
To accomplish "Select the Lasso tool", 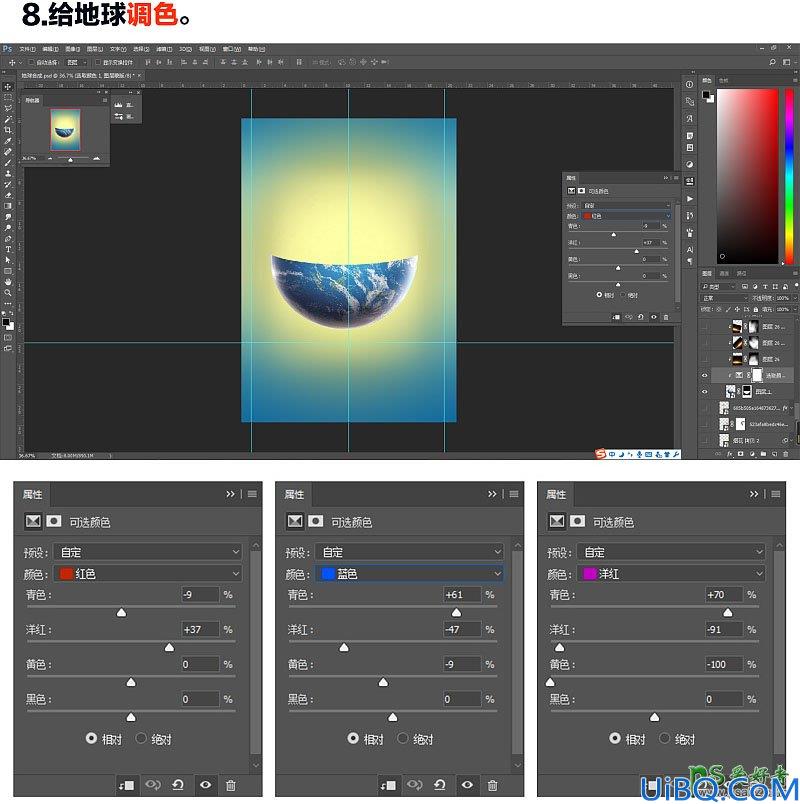I will point(8,108).
